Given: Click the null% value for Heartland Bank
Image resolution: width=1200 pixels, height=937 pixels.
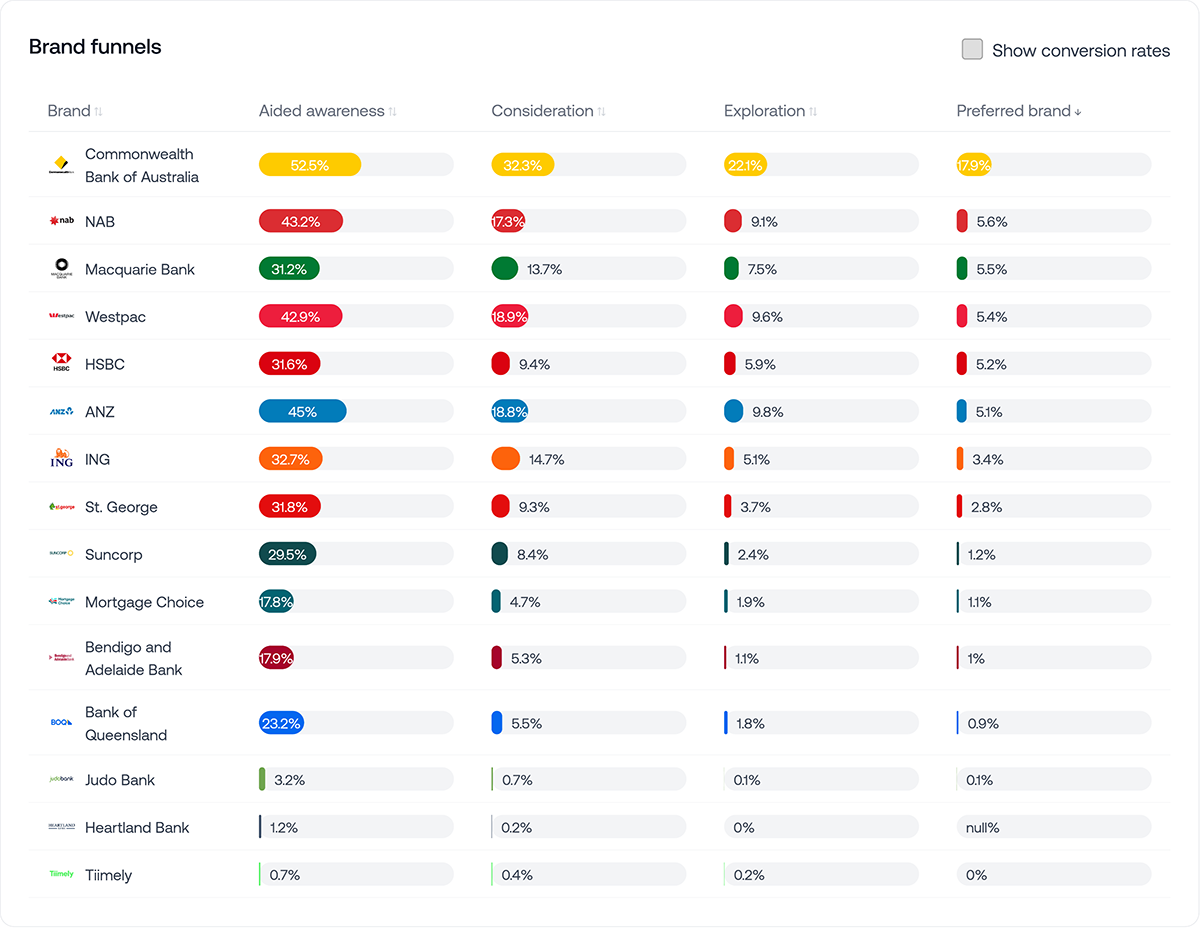Looking at the screenshot, I should point(984,826).
